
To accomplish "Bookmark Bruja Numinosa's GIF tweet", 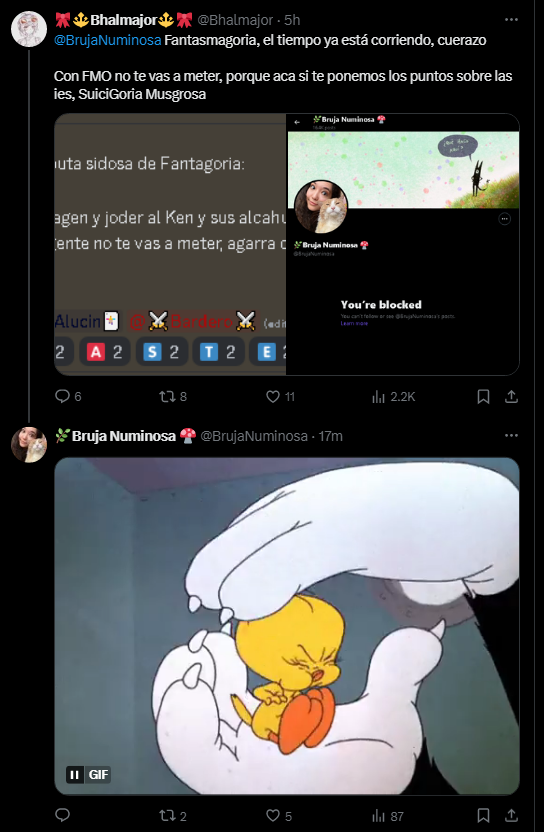I will [483, 816].
